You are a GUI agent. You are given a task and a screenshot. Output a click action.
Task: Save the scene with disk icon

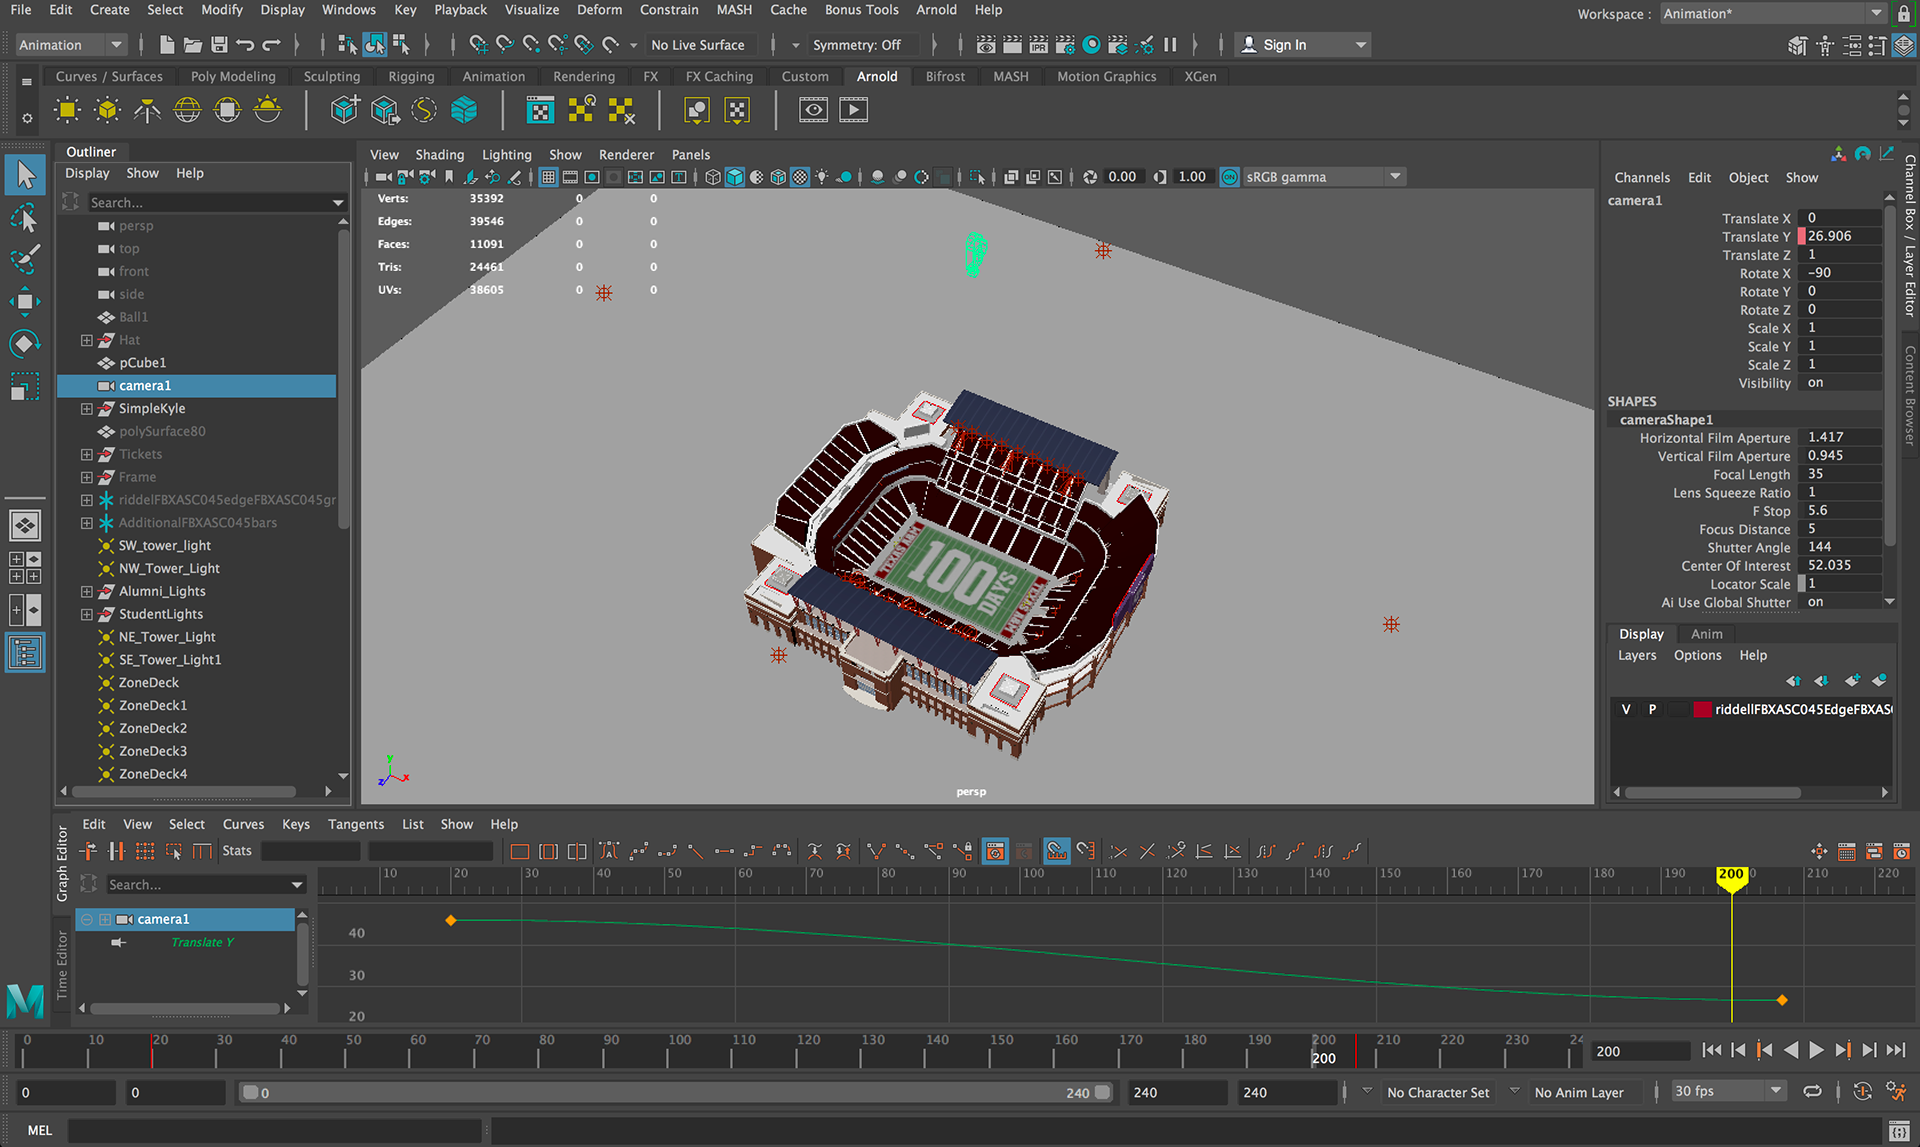(x=219, y=45)
